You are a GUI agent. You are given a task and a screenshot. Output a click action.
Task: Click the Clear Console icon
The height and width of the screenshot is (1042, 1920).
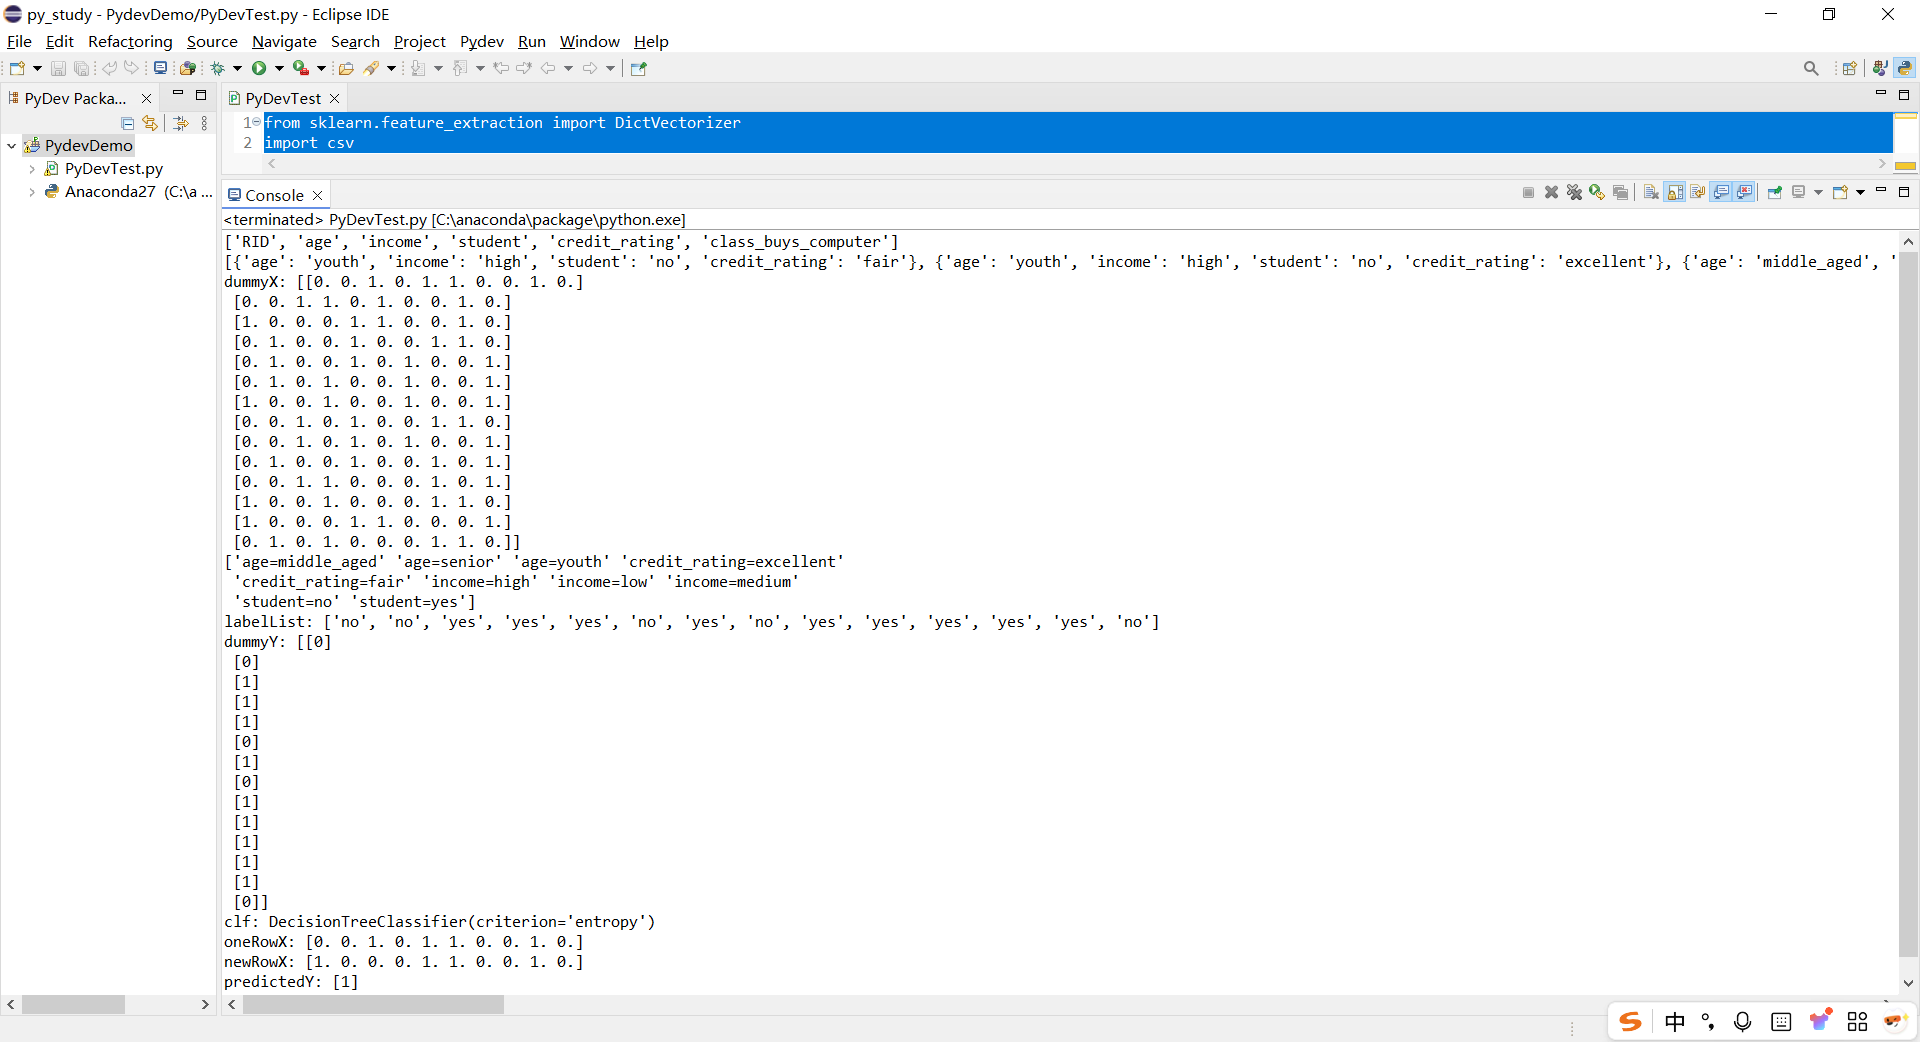click(1651, 192)
